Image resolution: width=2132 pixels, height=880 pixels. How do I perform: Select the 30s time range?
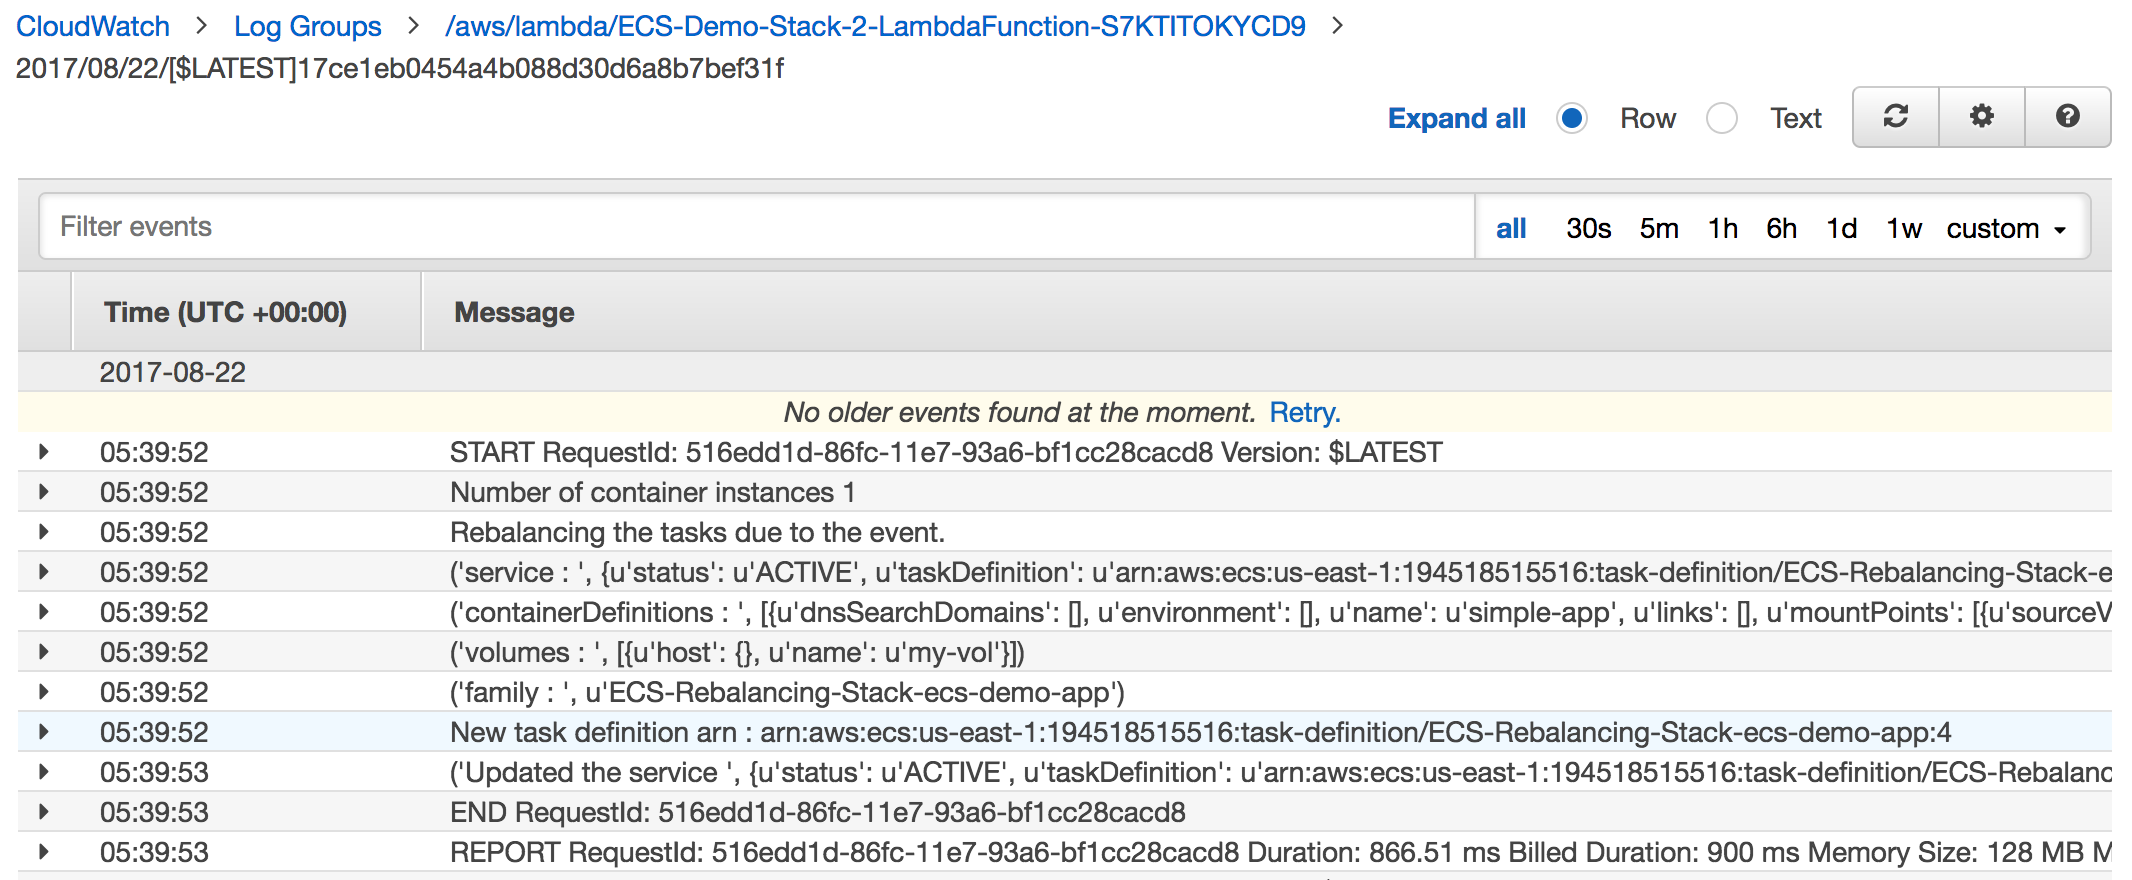(1588, 228)
